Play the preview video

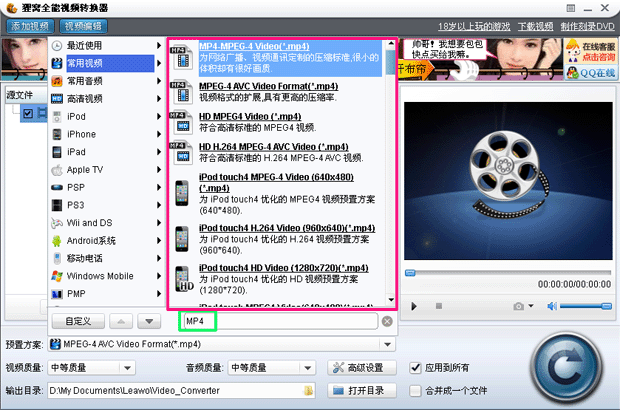click(414, 306)
